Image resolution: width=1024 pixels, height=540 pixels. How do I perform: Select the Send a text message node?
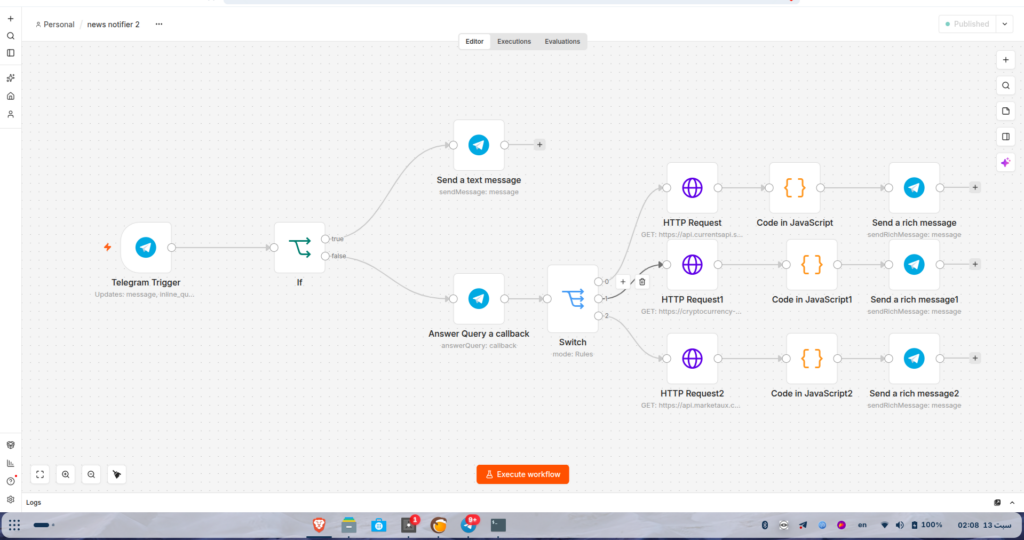(479, 145)
